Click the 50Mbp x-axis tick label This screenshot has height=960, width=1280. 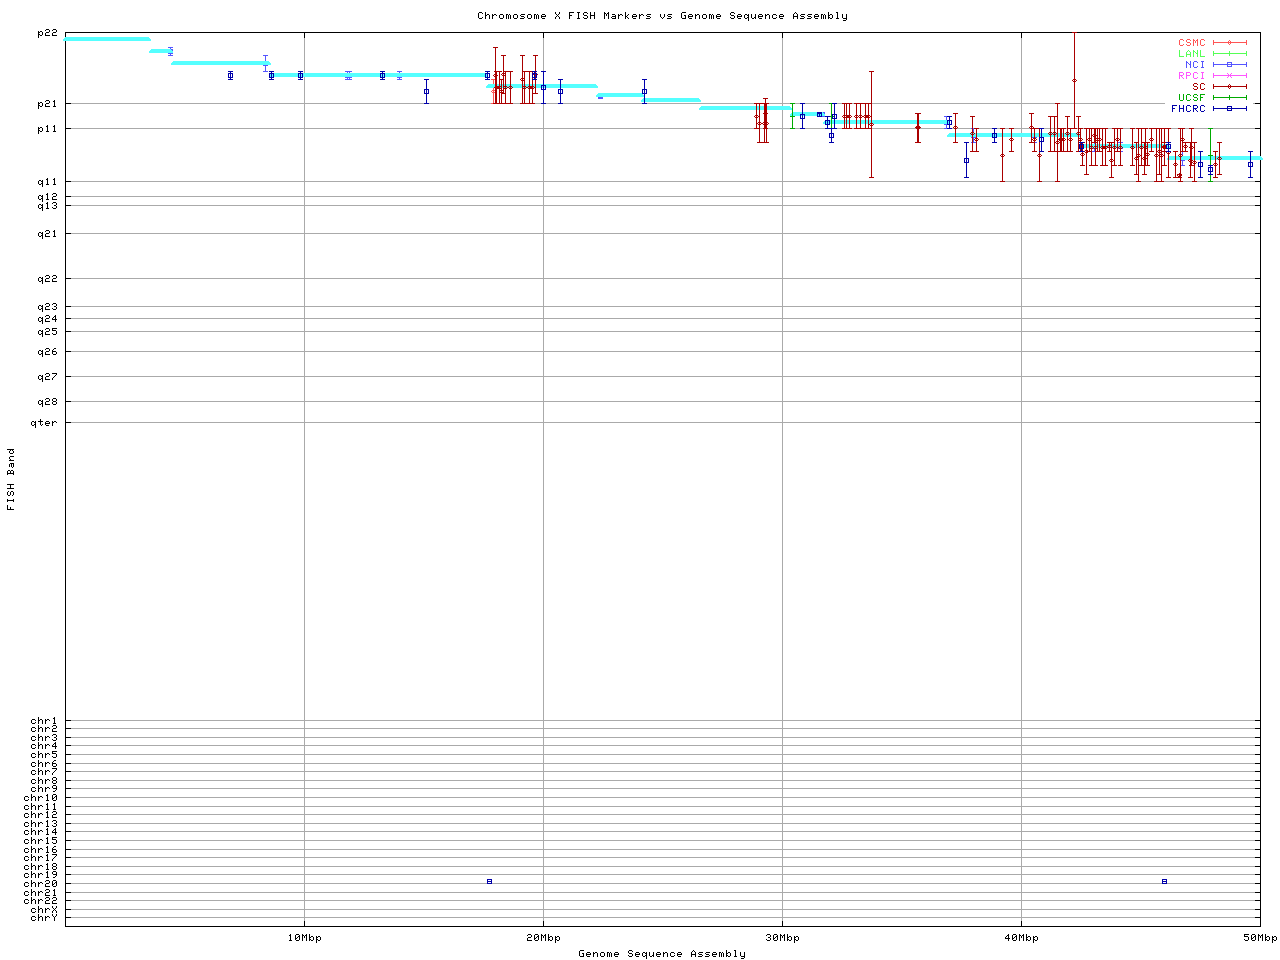click(x=1259, y=938)
